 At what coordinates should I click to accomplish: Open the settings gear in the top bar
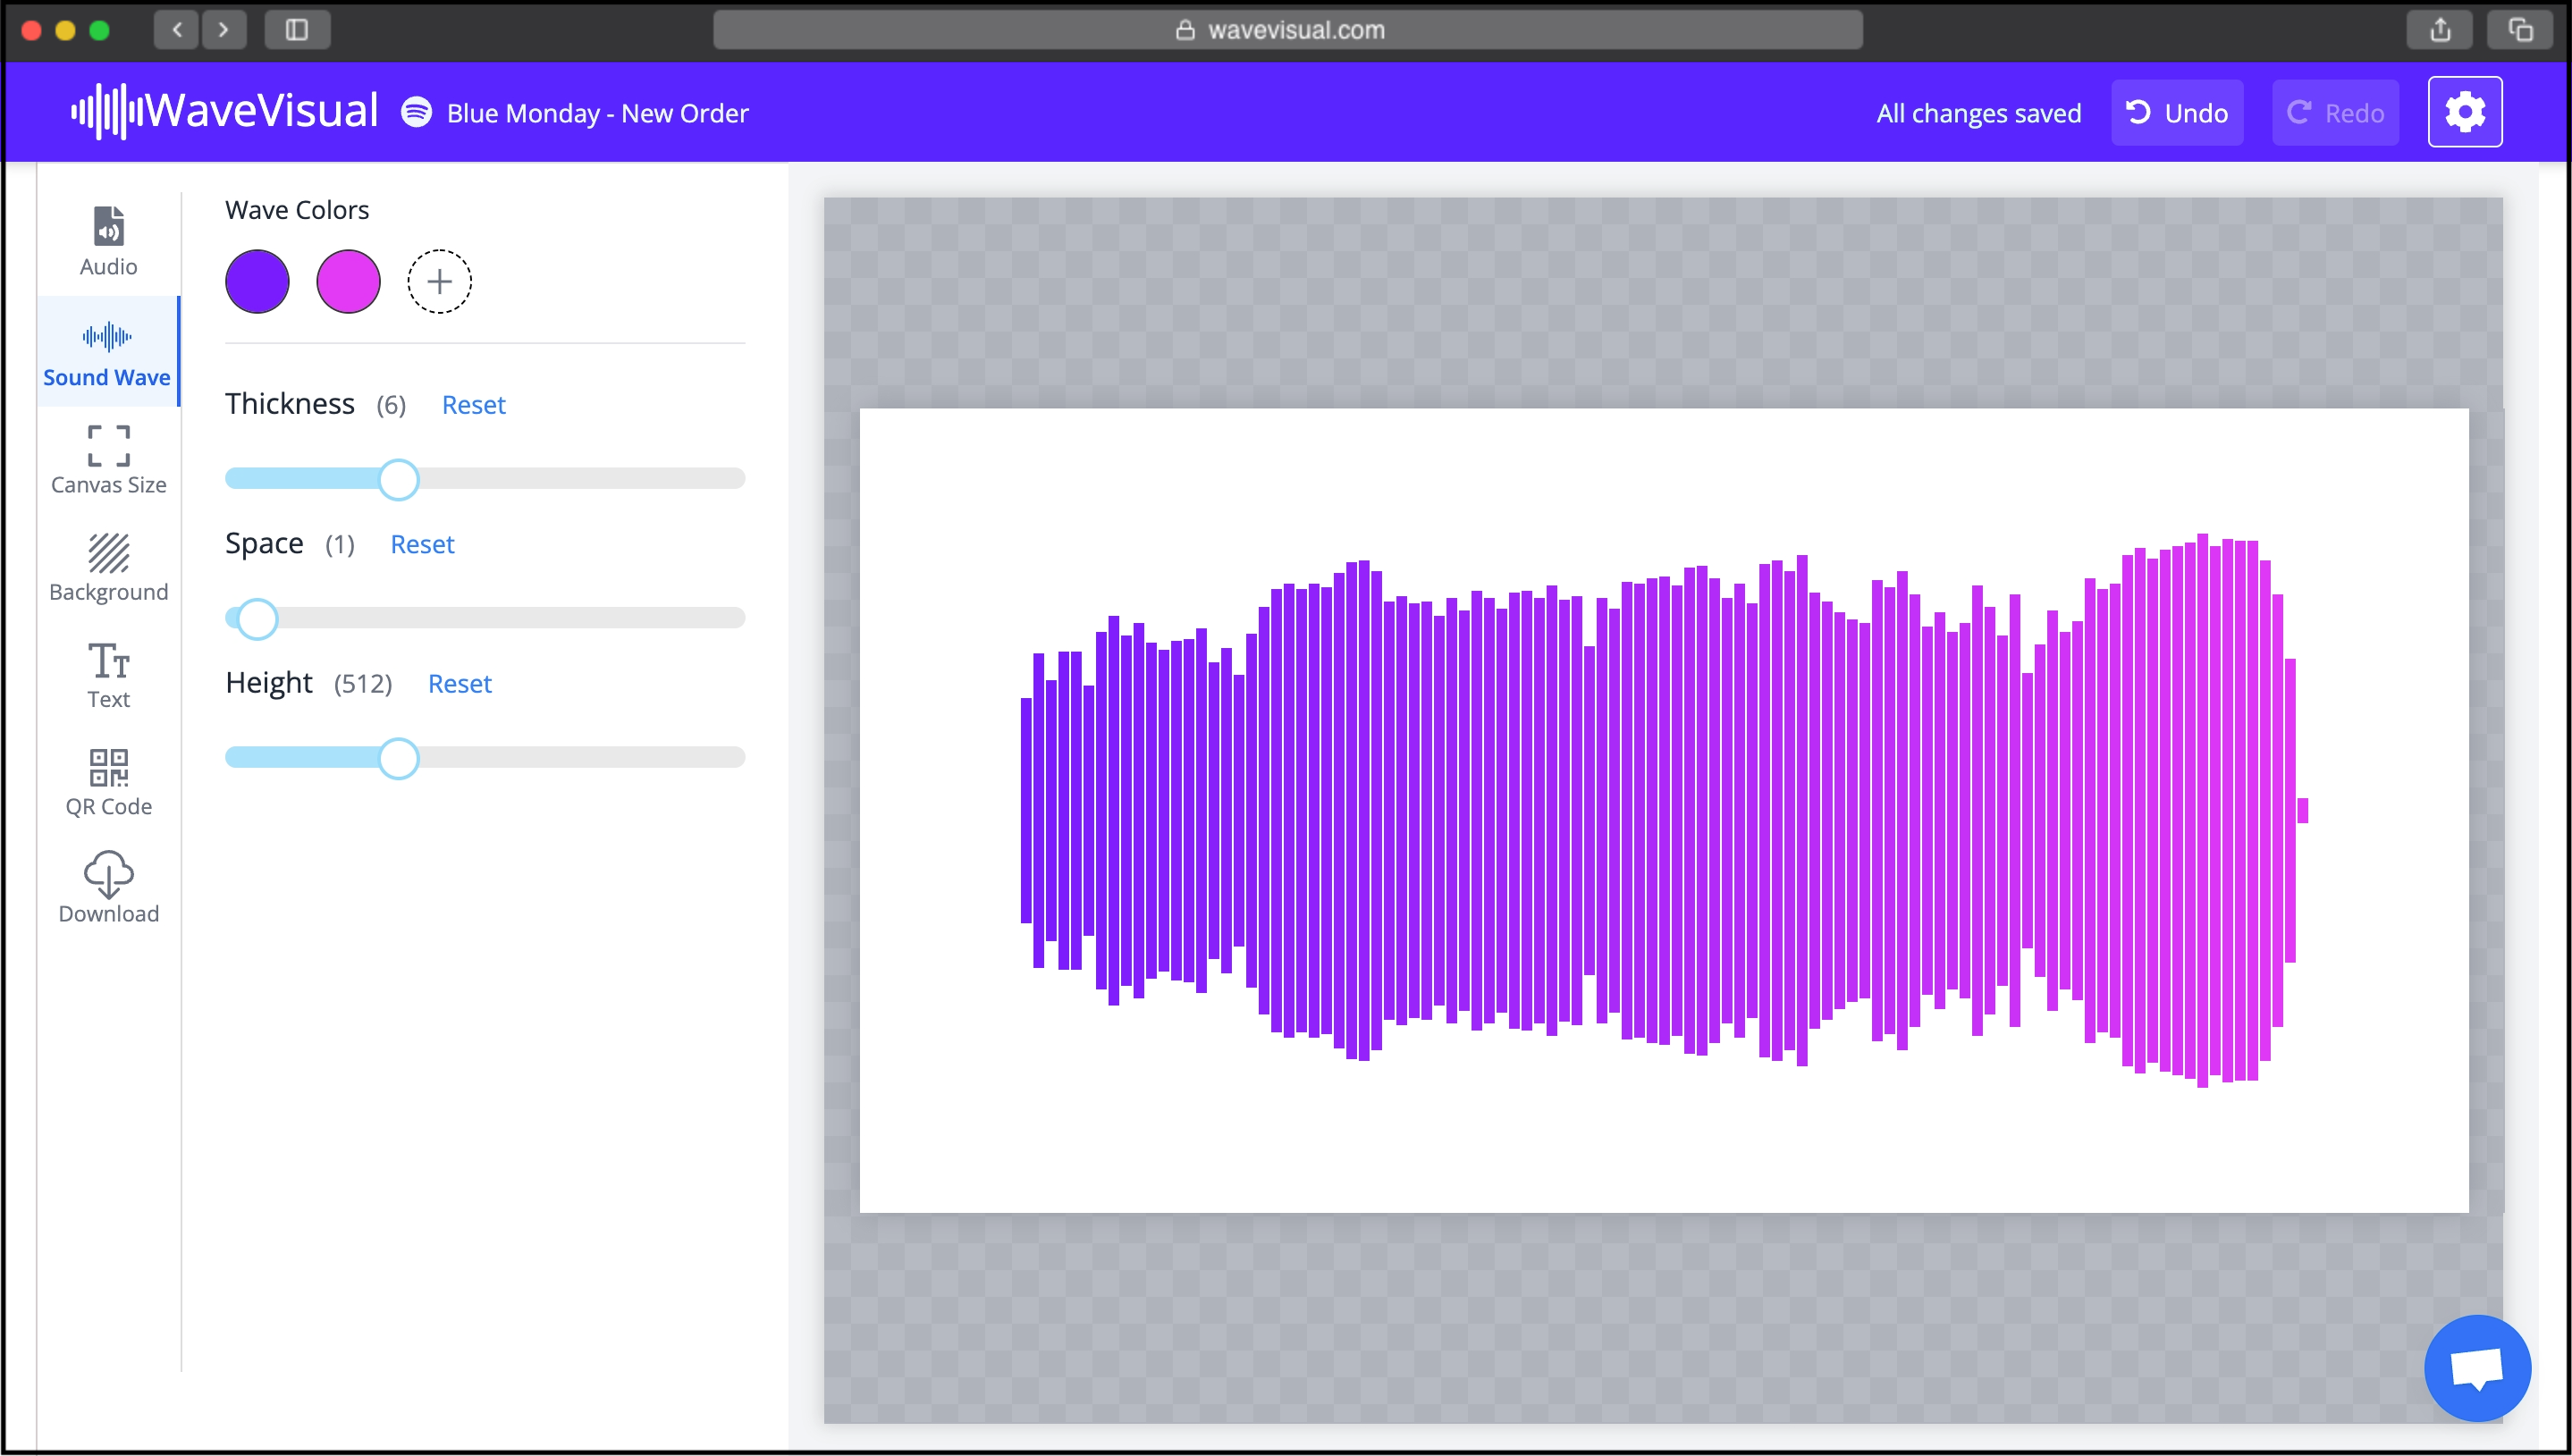[2465, 112]
